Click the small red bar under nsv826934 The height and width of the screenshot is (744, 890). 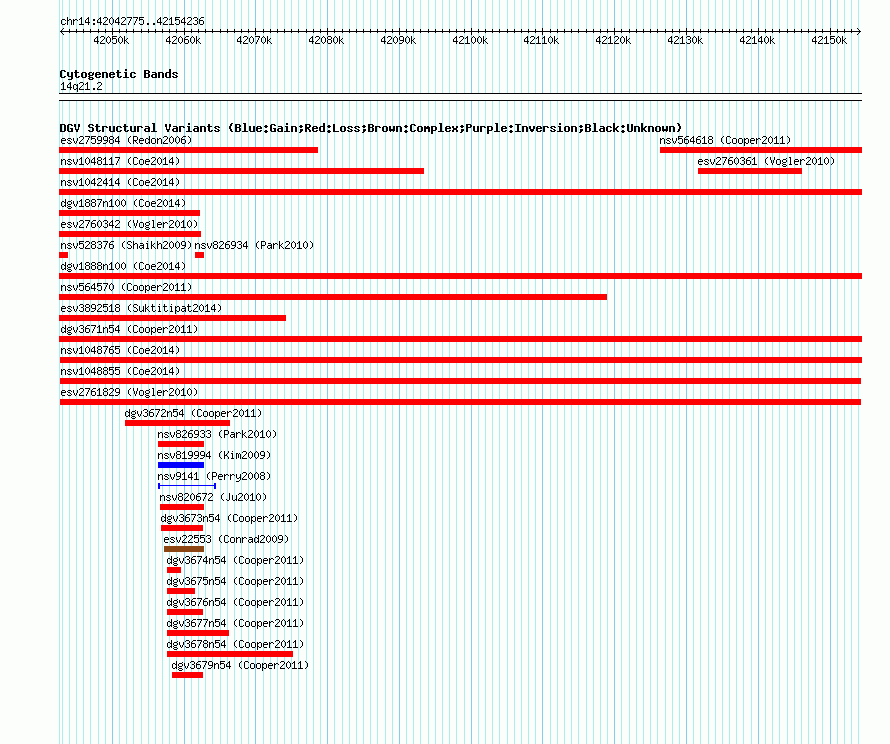coord(199,255)
